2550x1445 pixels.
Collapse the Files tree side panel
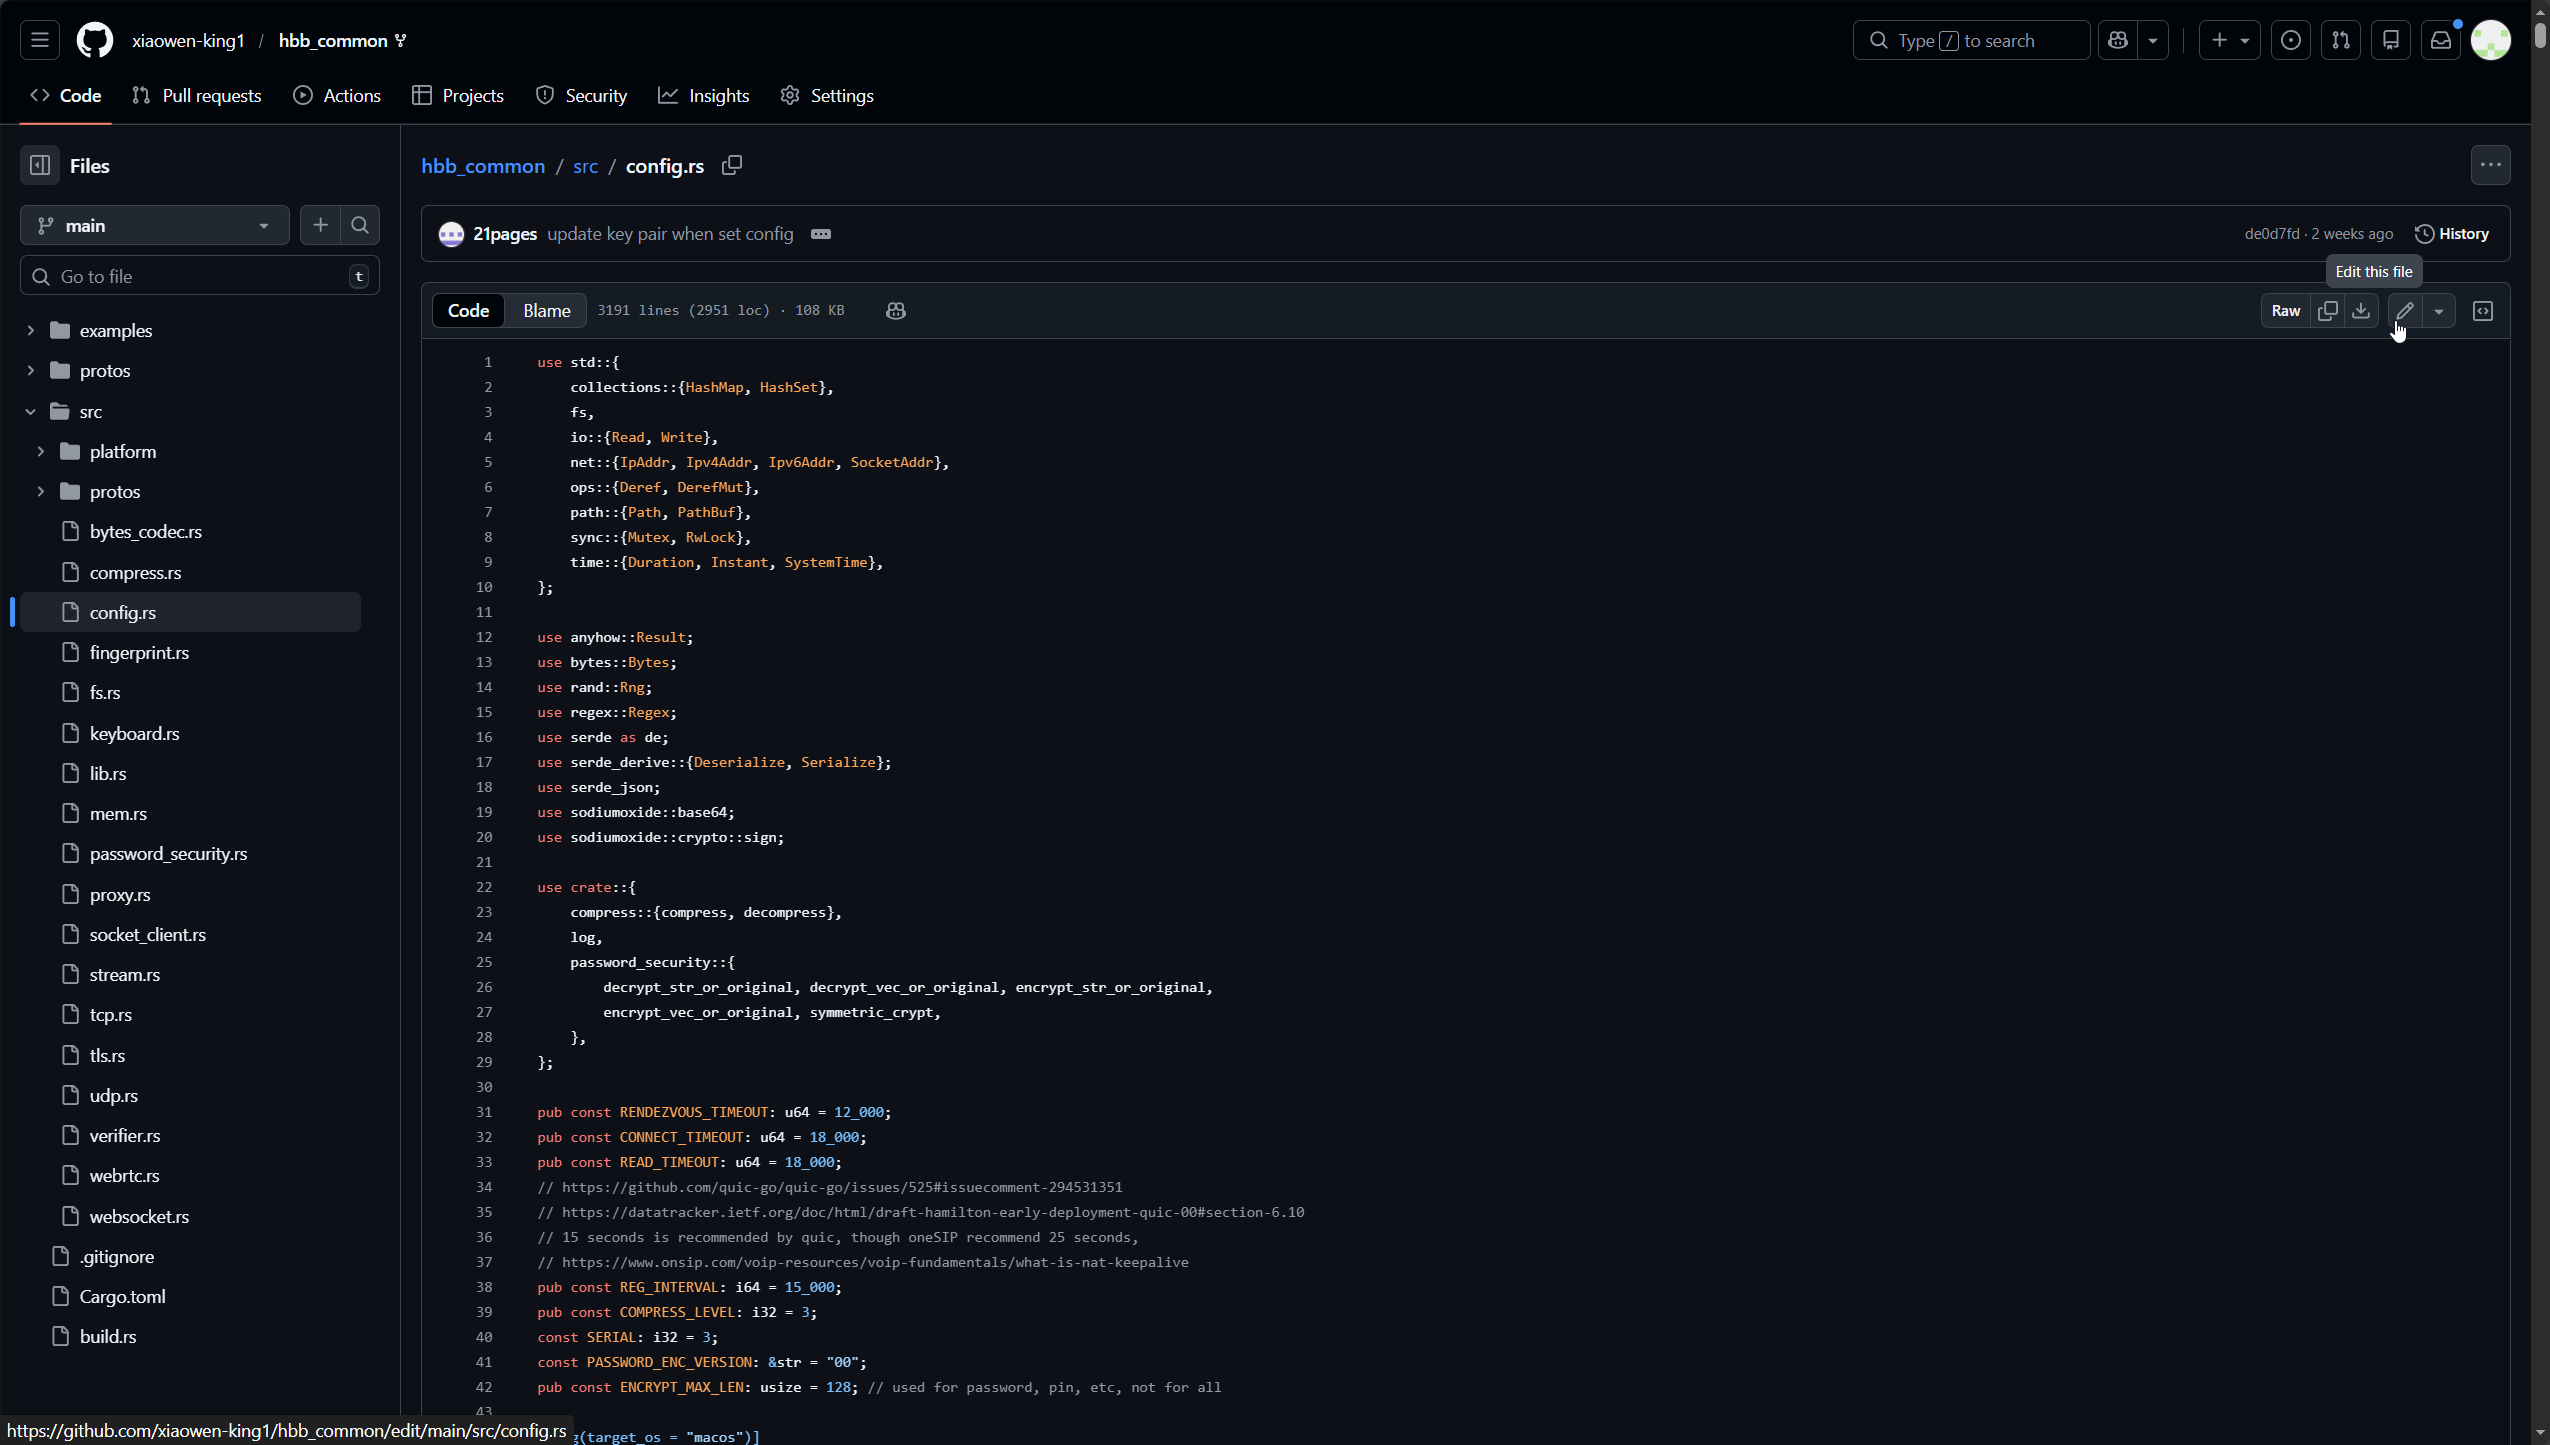coord(40,166)
